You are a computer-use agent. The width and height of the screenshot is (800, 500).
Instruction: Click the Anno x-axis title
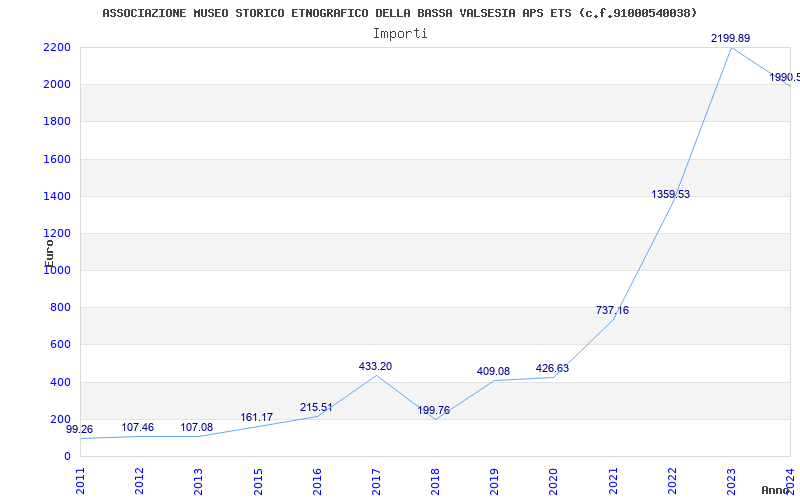(775, 490)
